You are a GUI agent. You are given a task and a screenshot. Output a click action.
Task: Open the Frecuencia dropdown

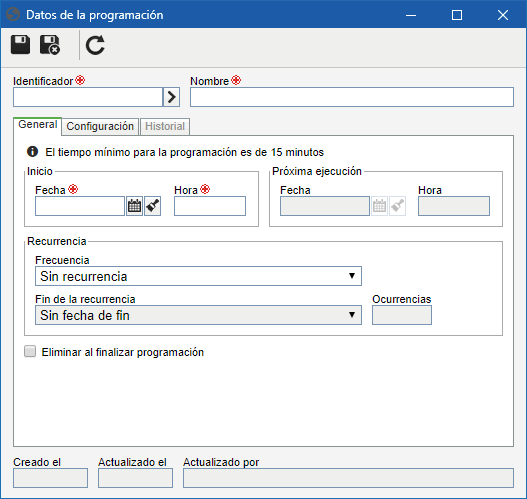pyautogui.click(x=198, y=276)
